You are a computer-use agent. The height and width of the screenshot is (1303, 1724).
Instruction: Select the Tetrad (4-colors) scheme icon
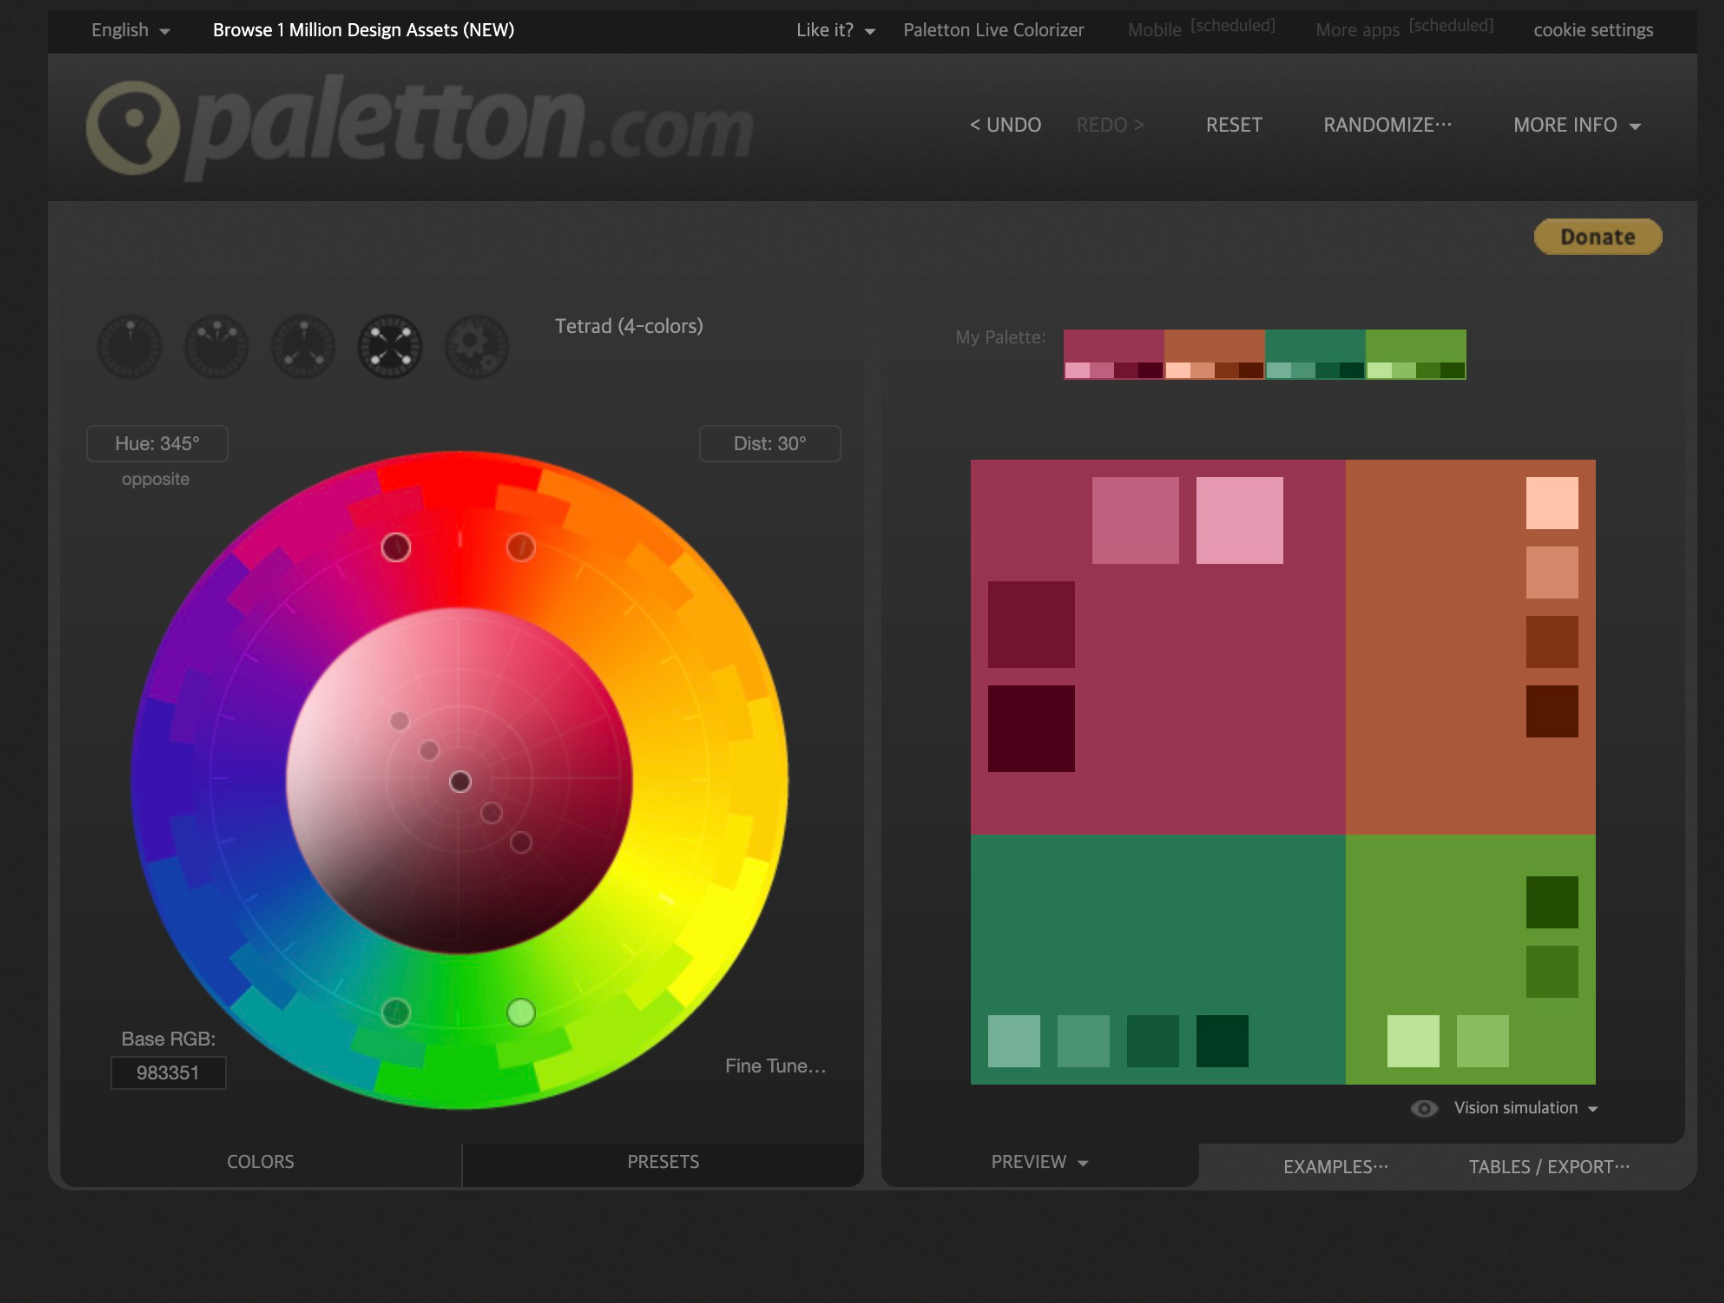click(x=390, y=347)
